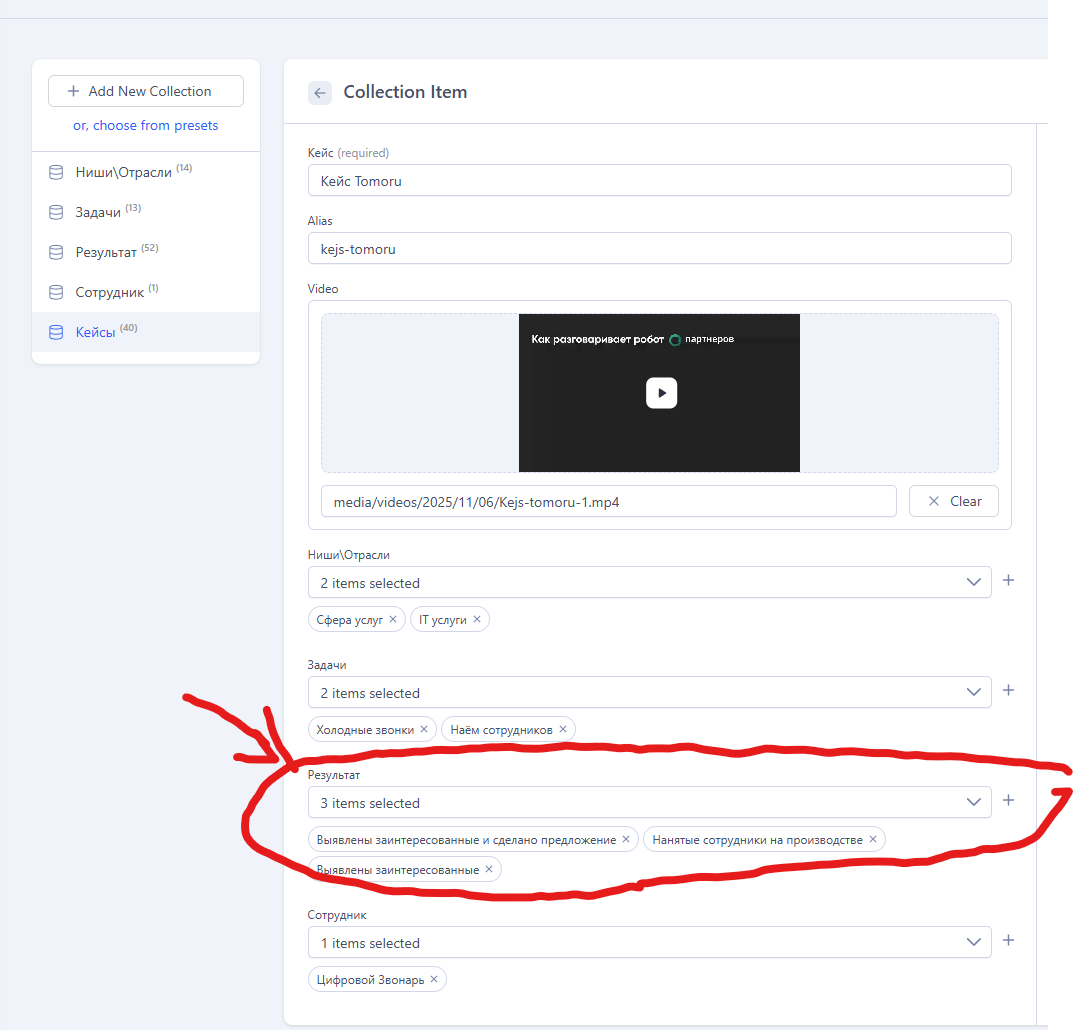The image size is (1074, 1030).
Task: Click database icon beside Сотрудник in sidebar
Action: (56, 292)
